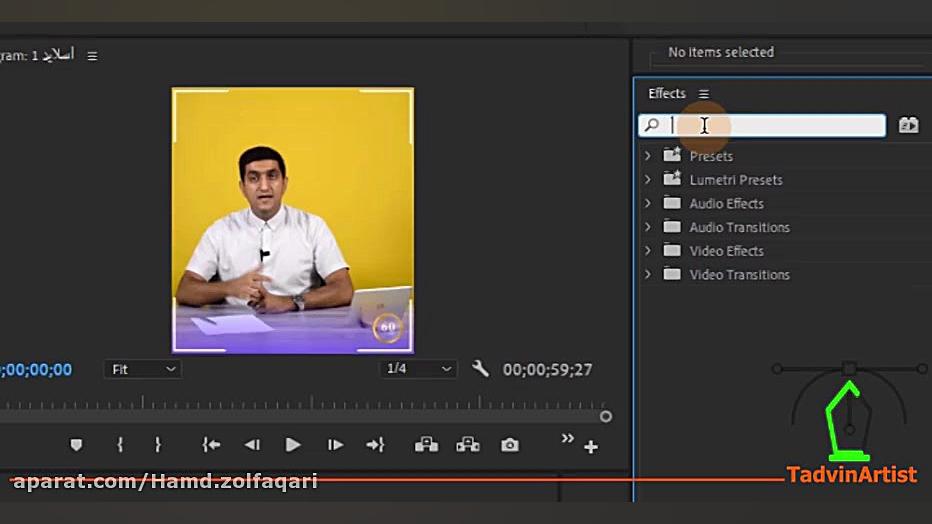Click the Mark In bracket button
The height and width of the screenshot is (524, 932).
pos(120,445)
